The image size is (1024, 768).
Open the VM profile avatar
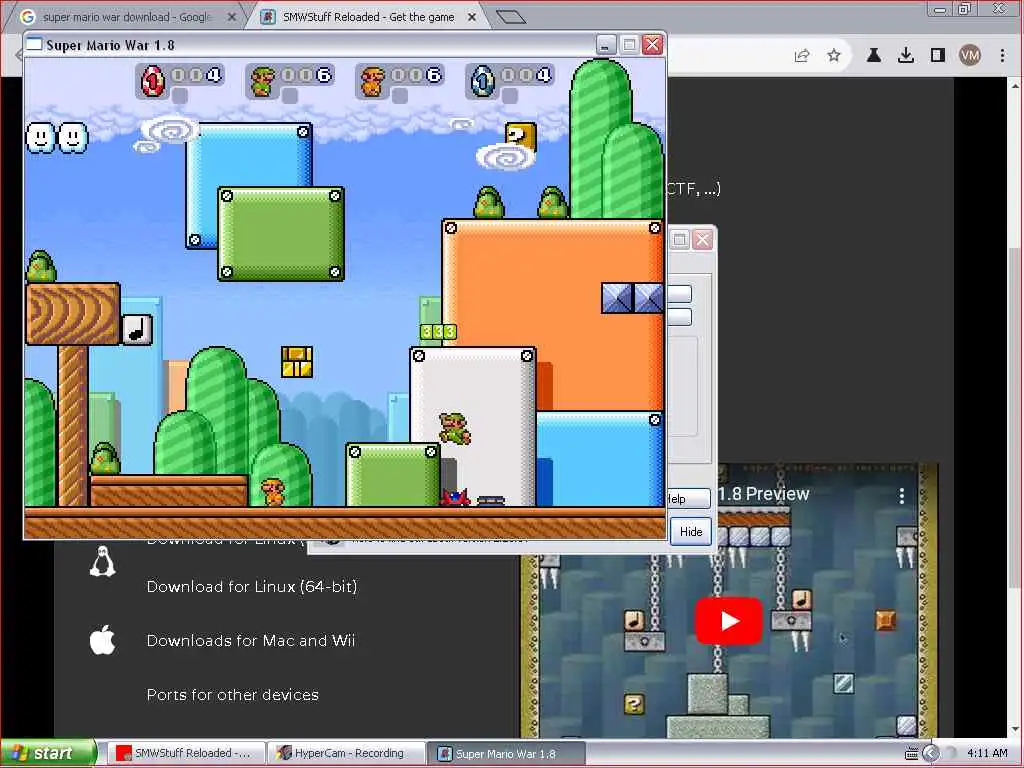point(970,56)
